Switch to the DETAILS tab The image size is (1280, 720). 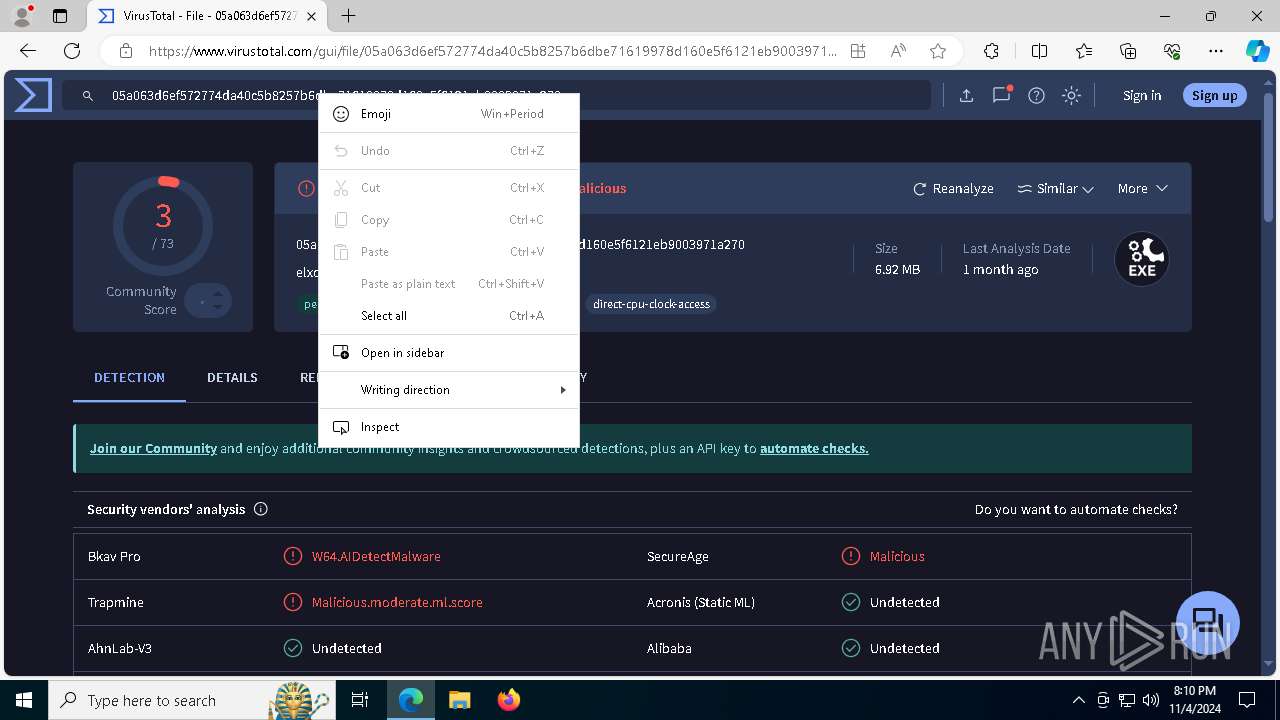click(x=232, y=378)
